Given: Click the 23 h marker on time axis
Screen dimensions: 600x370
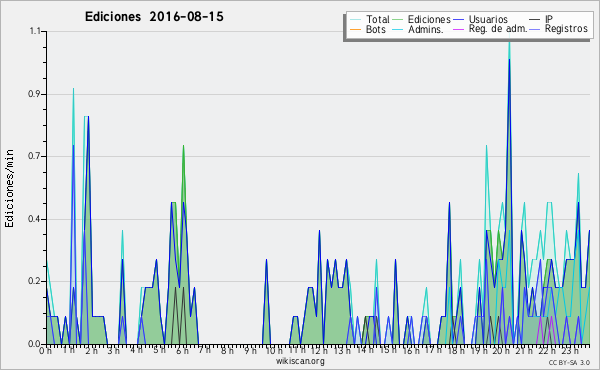Looking at the screenshot, I should click(x=570, y=351).
